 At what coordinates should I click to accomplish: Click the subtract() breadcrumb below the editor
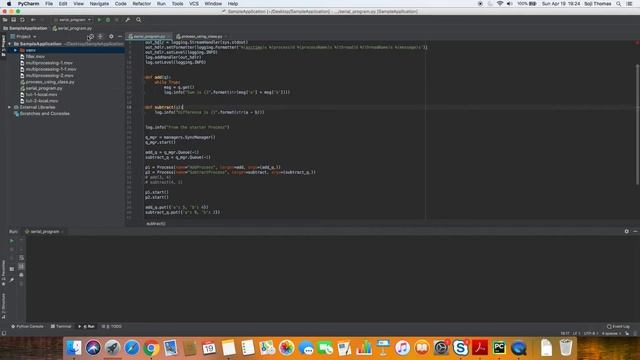[156, 224]
